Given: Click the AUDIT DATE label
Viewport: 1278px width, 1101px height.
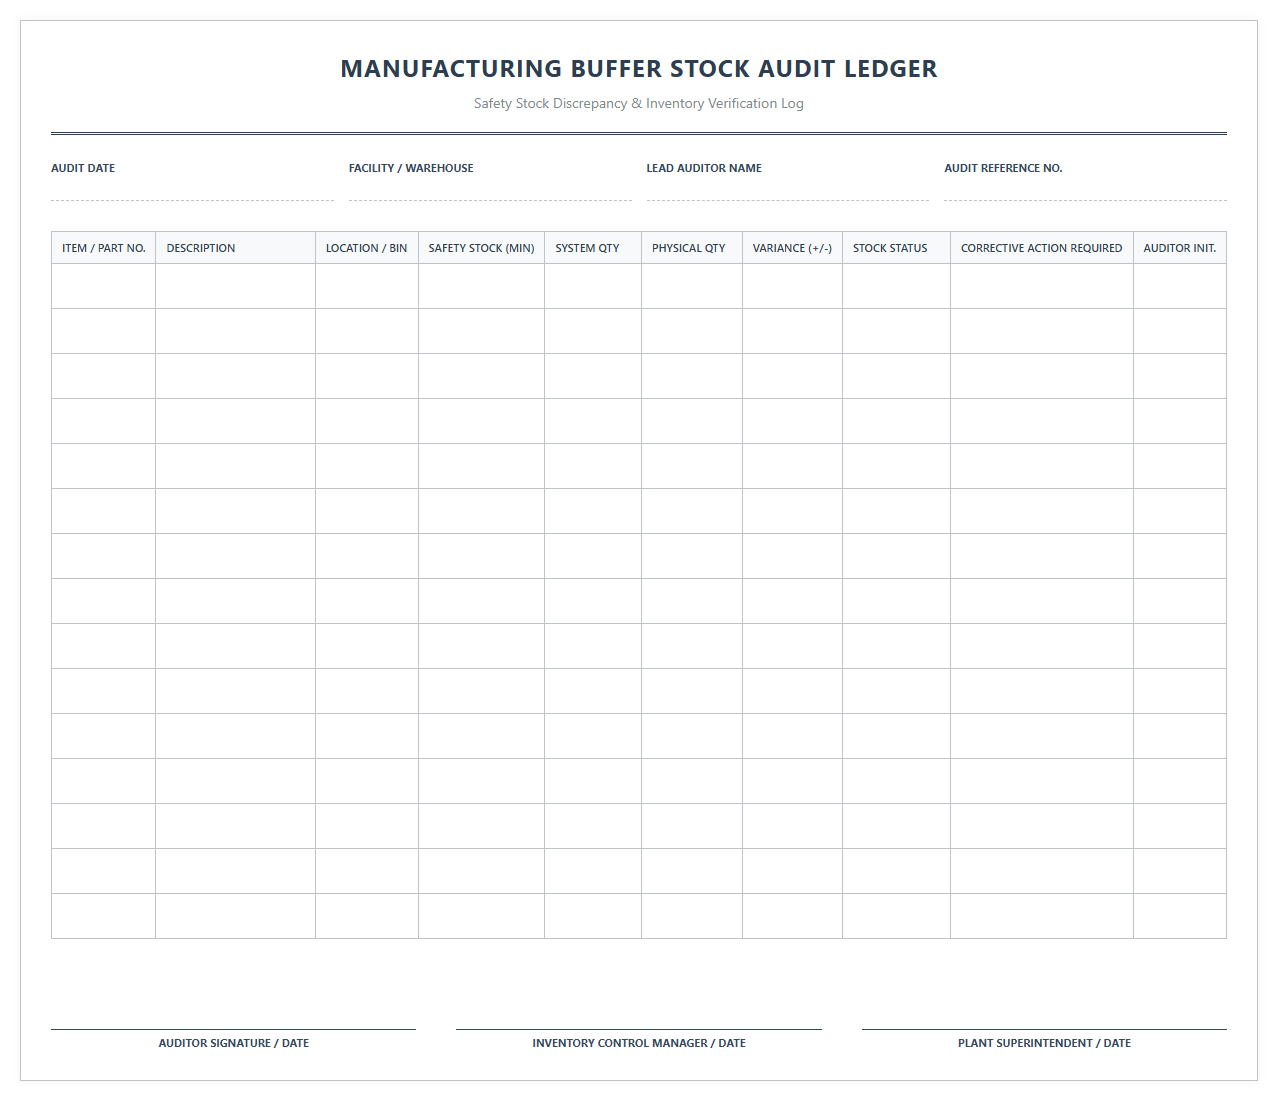Looking at the screenshot, I should coord(83,168).
